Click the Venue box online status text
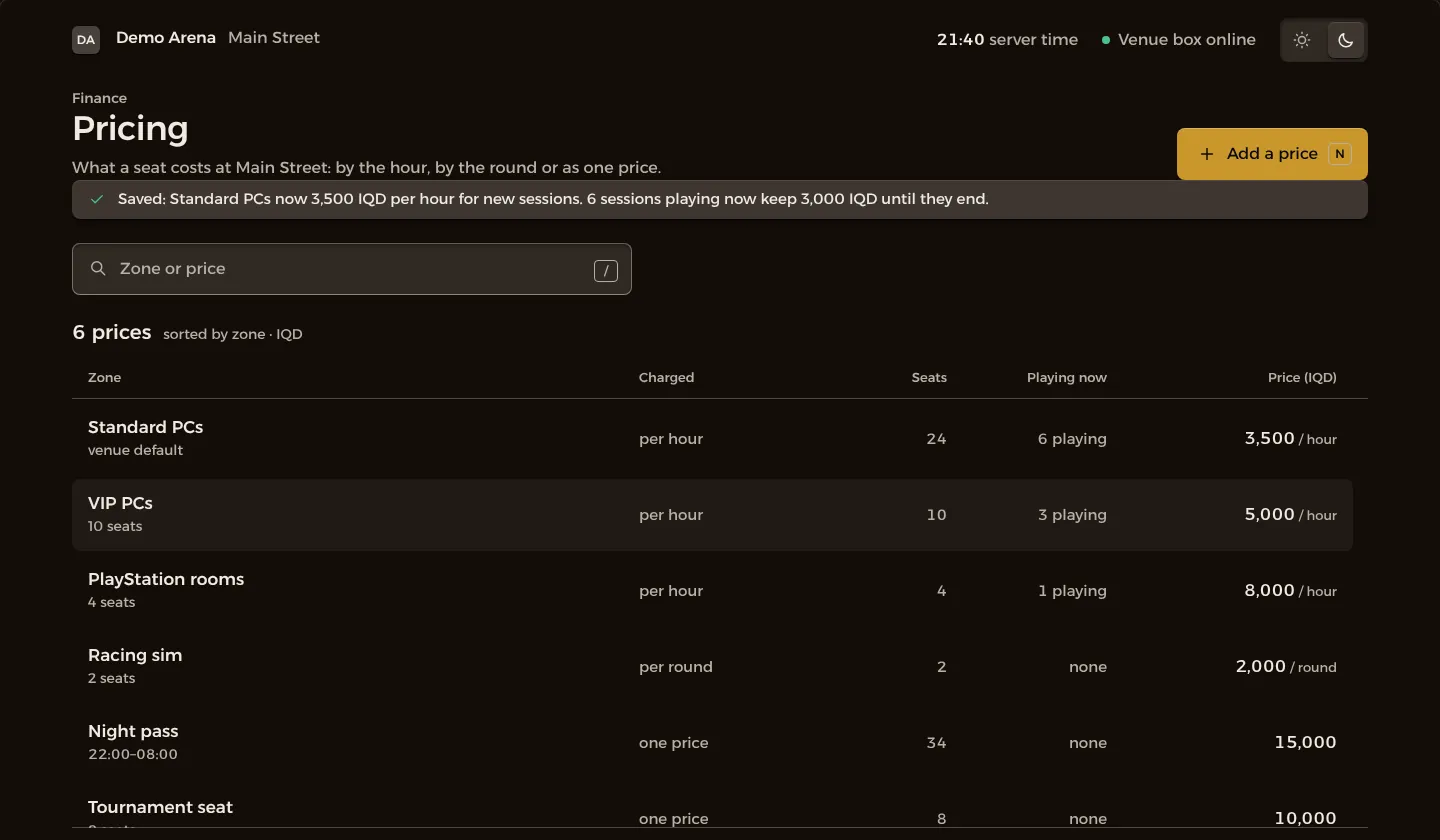The width and height of the screenshot is (1440, 840). (x=1187, y=40)
